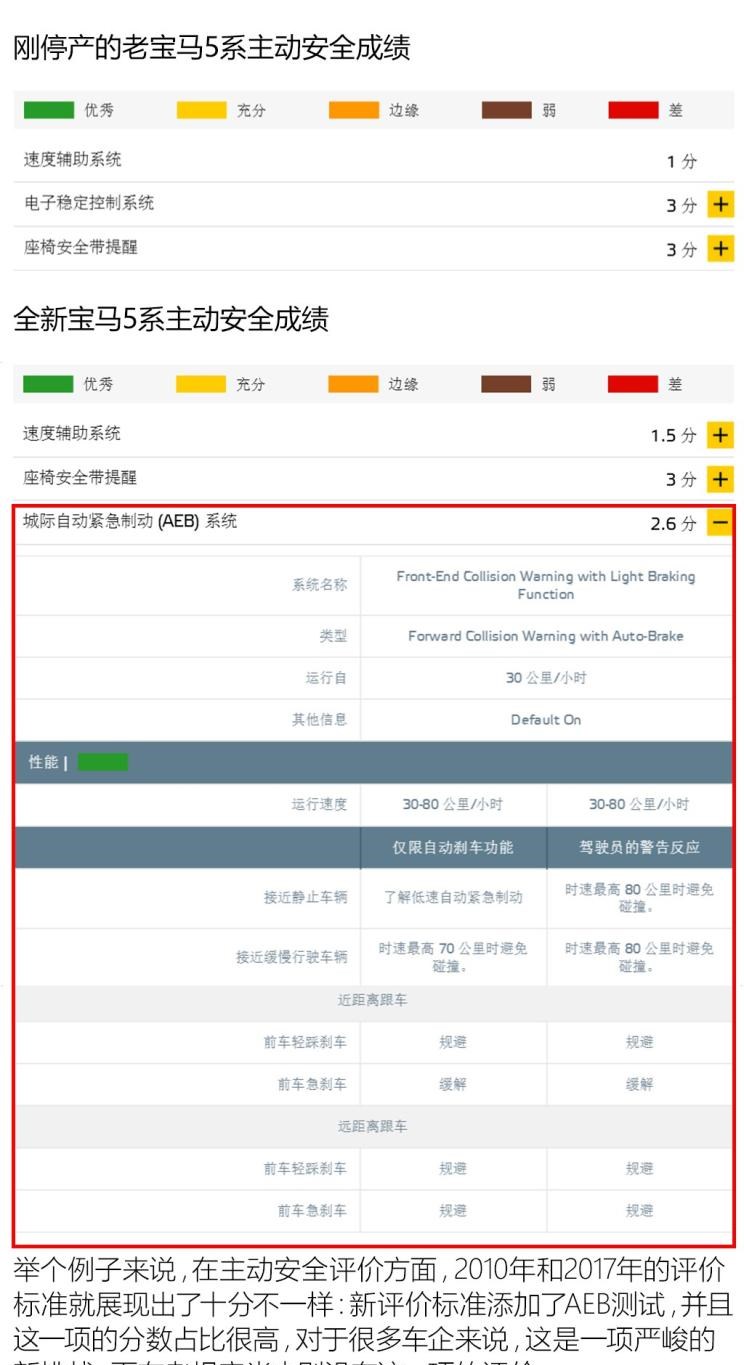744x1365 pixels.
Task: Click heading 全新宝马5系主动安全成绩
Action: click(x=171, y=319)
